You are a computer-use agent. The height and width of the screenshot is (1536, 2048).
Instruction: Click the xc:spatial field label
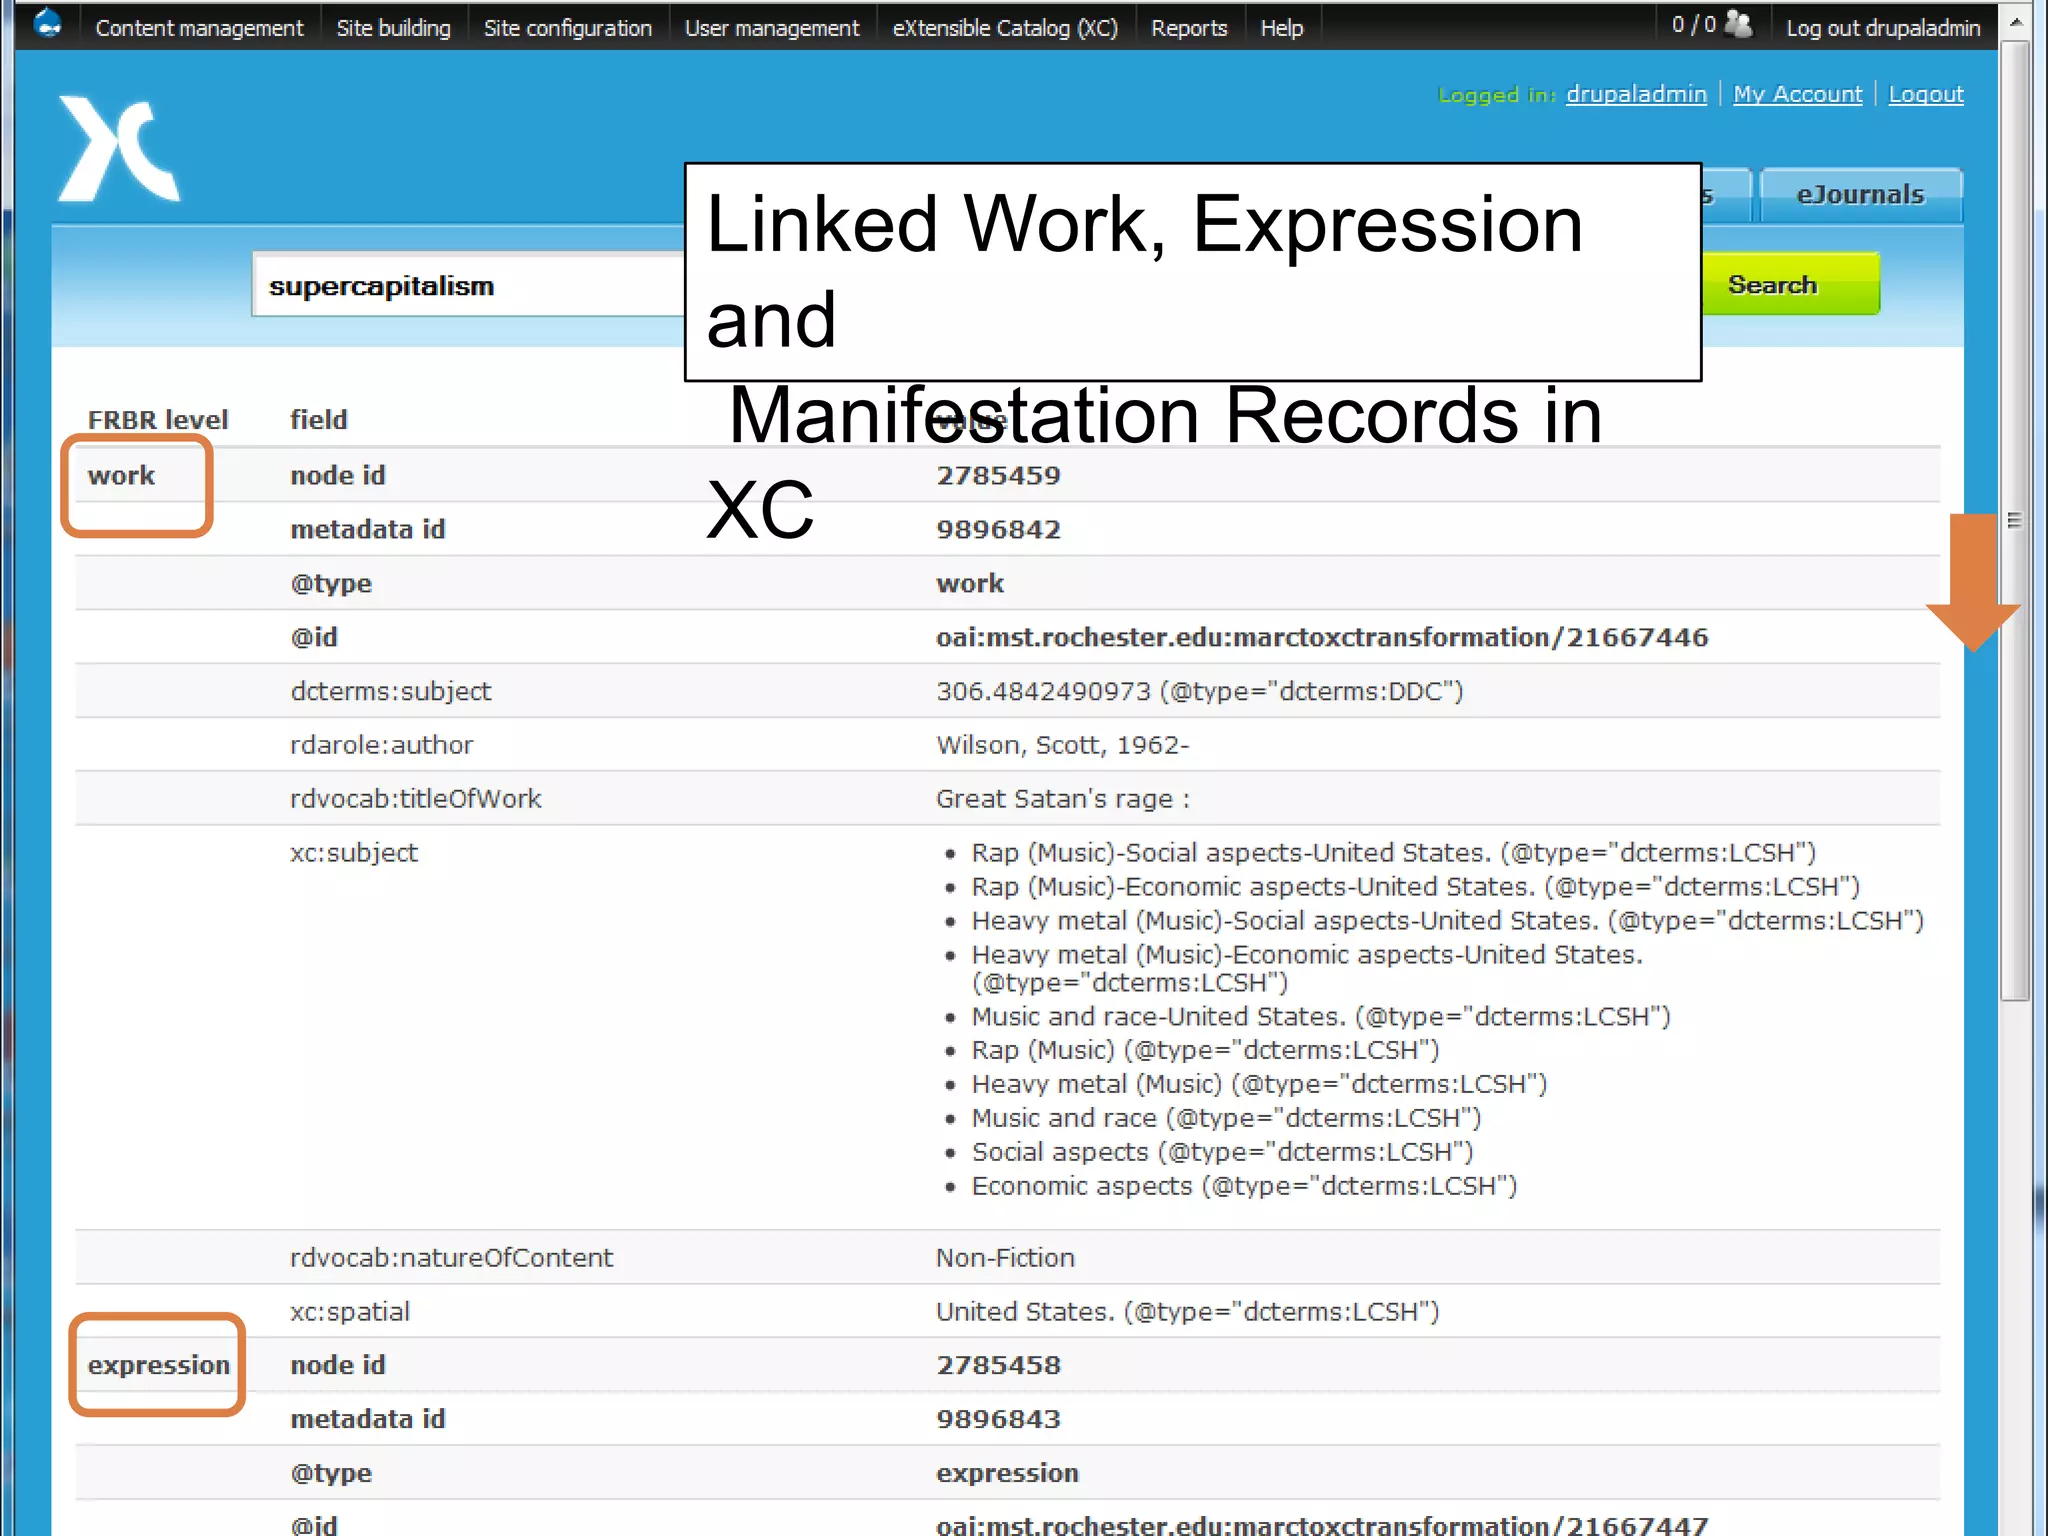coord(349,1312)
